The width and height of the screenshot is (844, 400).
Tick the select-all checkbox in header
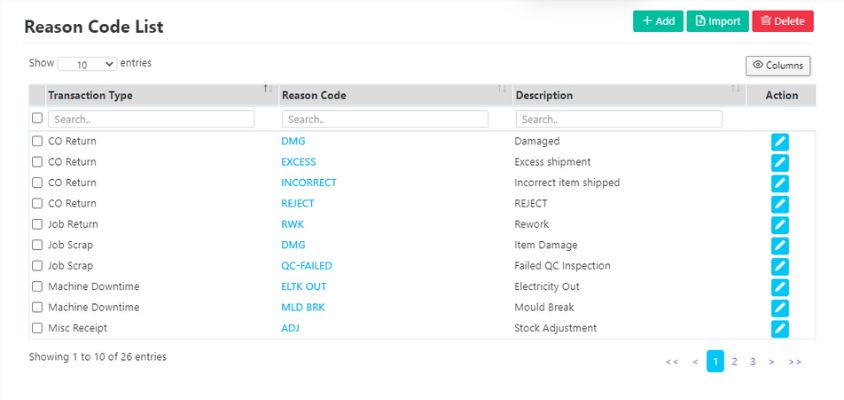click(x=37, y=117)
